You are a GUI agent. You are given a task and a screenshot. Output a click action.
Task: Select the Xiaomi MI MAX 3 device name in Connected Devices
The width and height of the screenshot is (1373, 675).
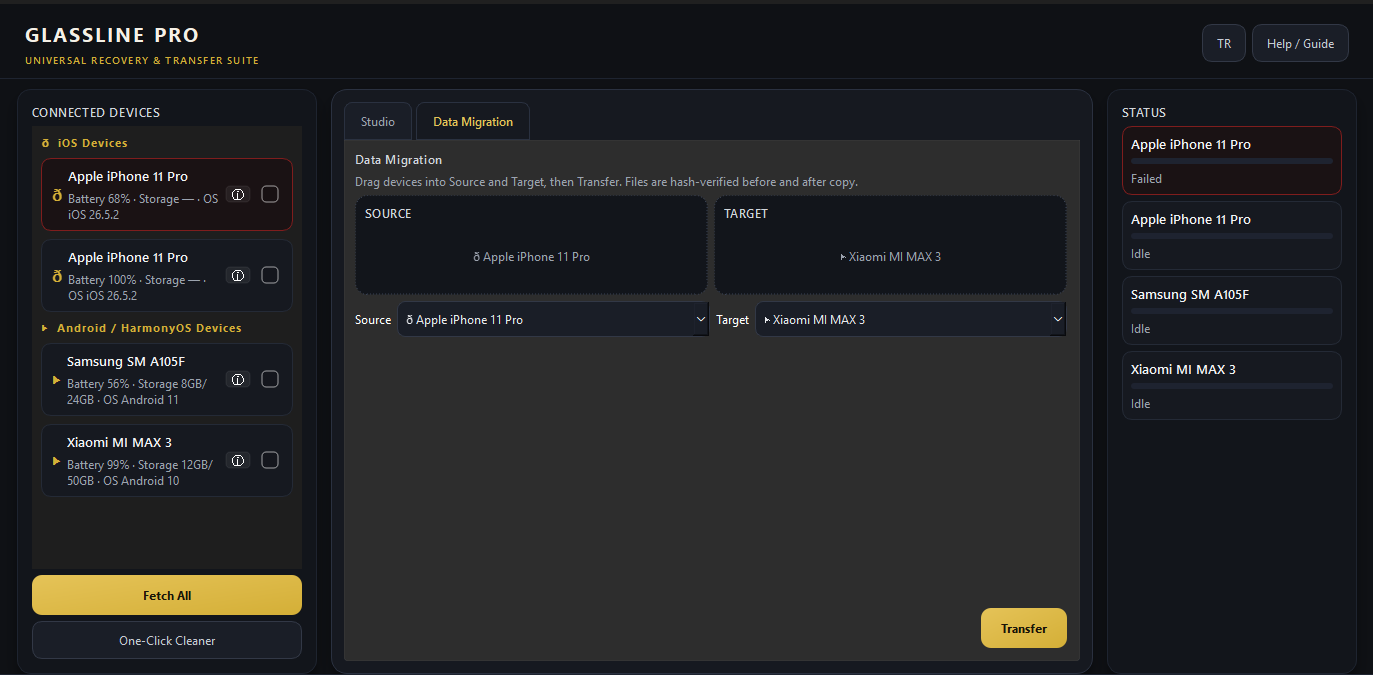[x=120, y=443]
